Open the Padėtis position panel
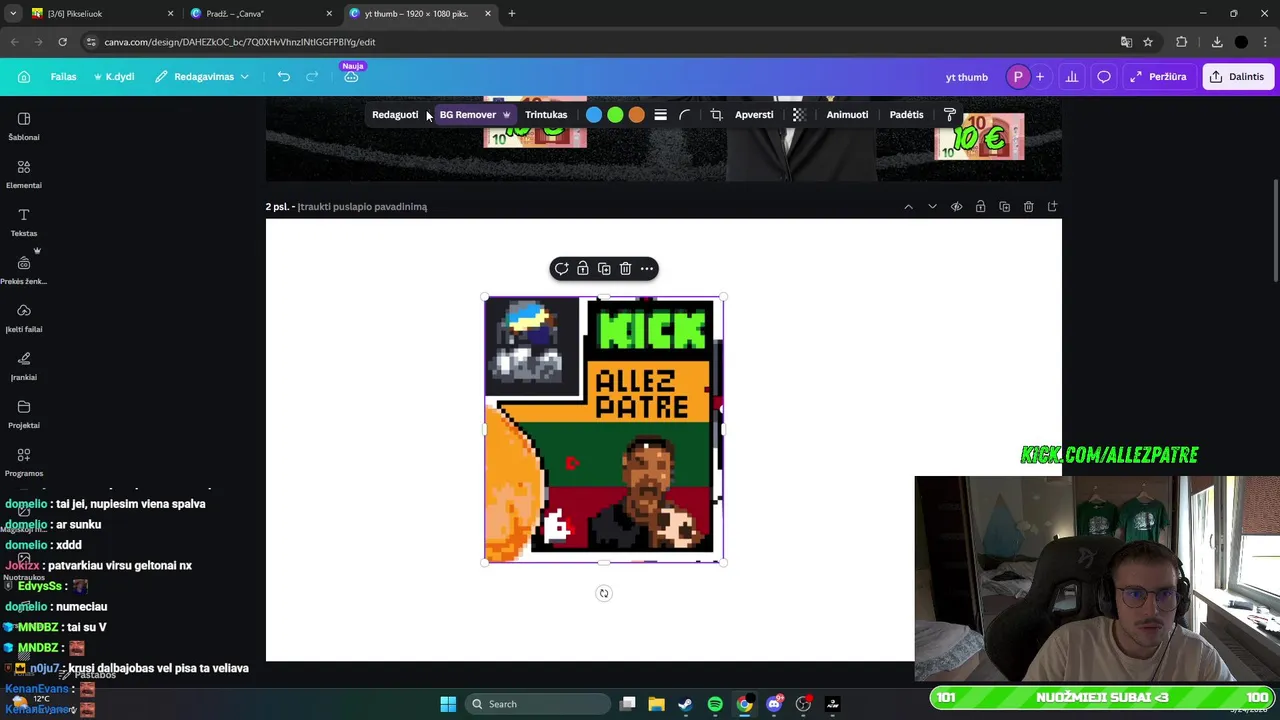Image resolution: width=1280 pixels, height=720 pixels. (906, 115)
